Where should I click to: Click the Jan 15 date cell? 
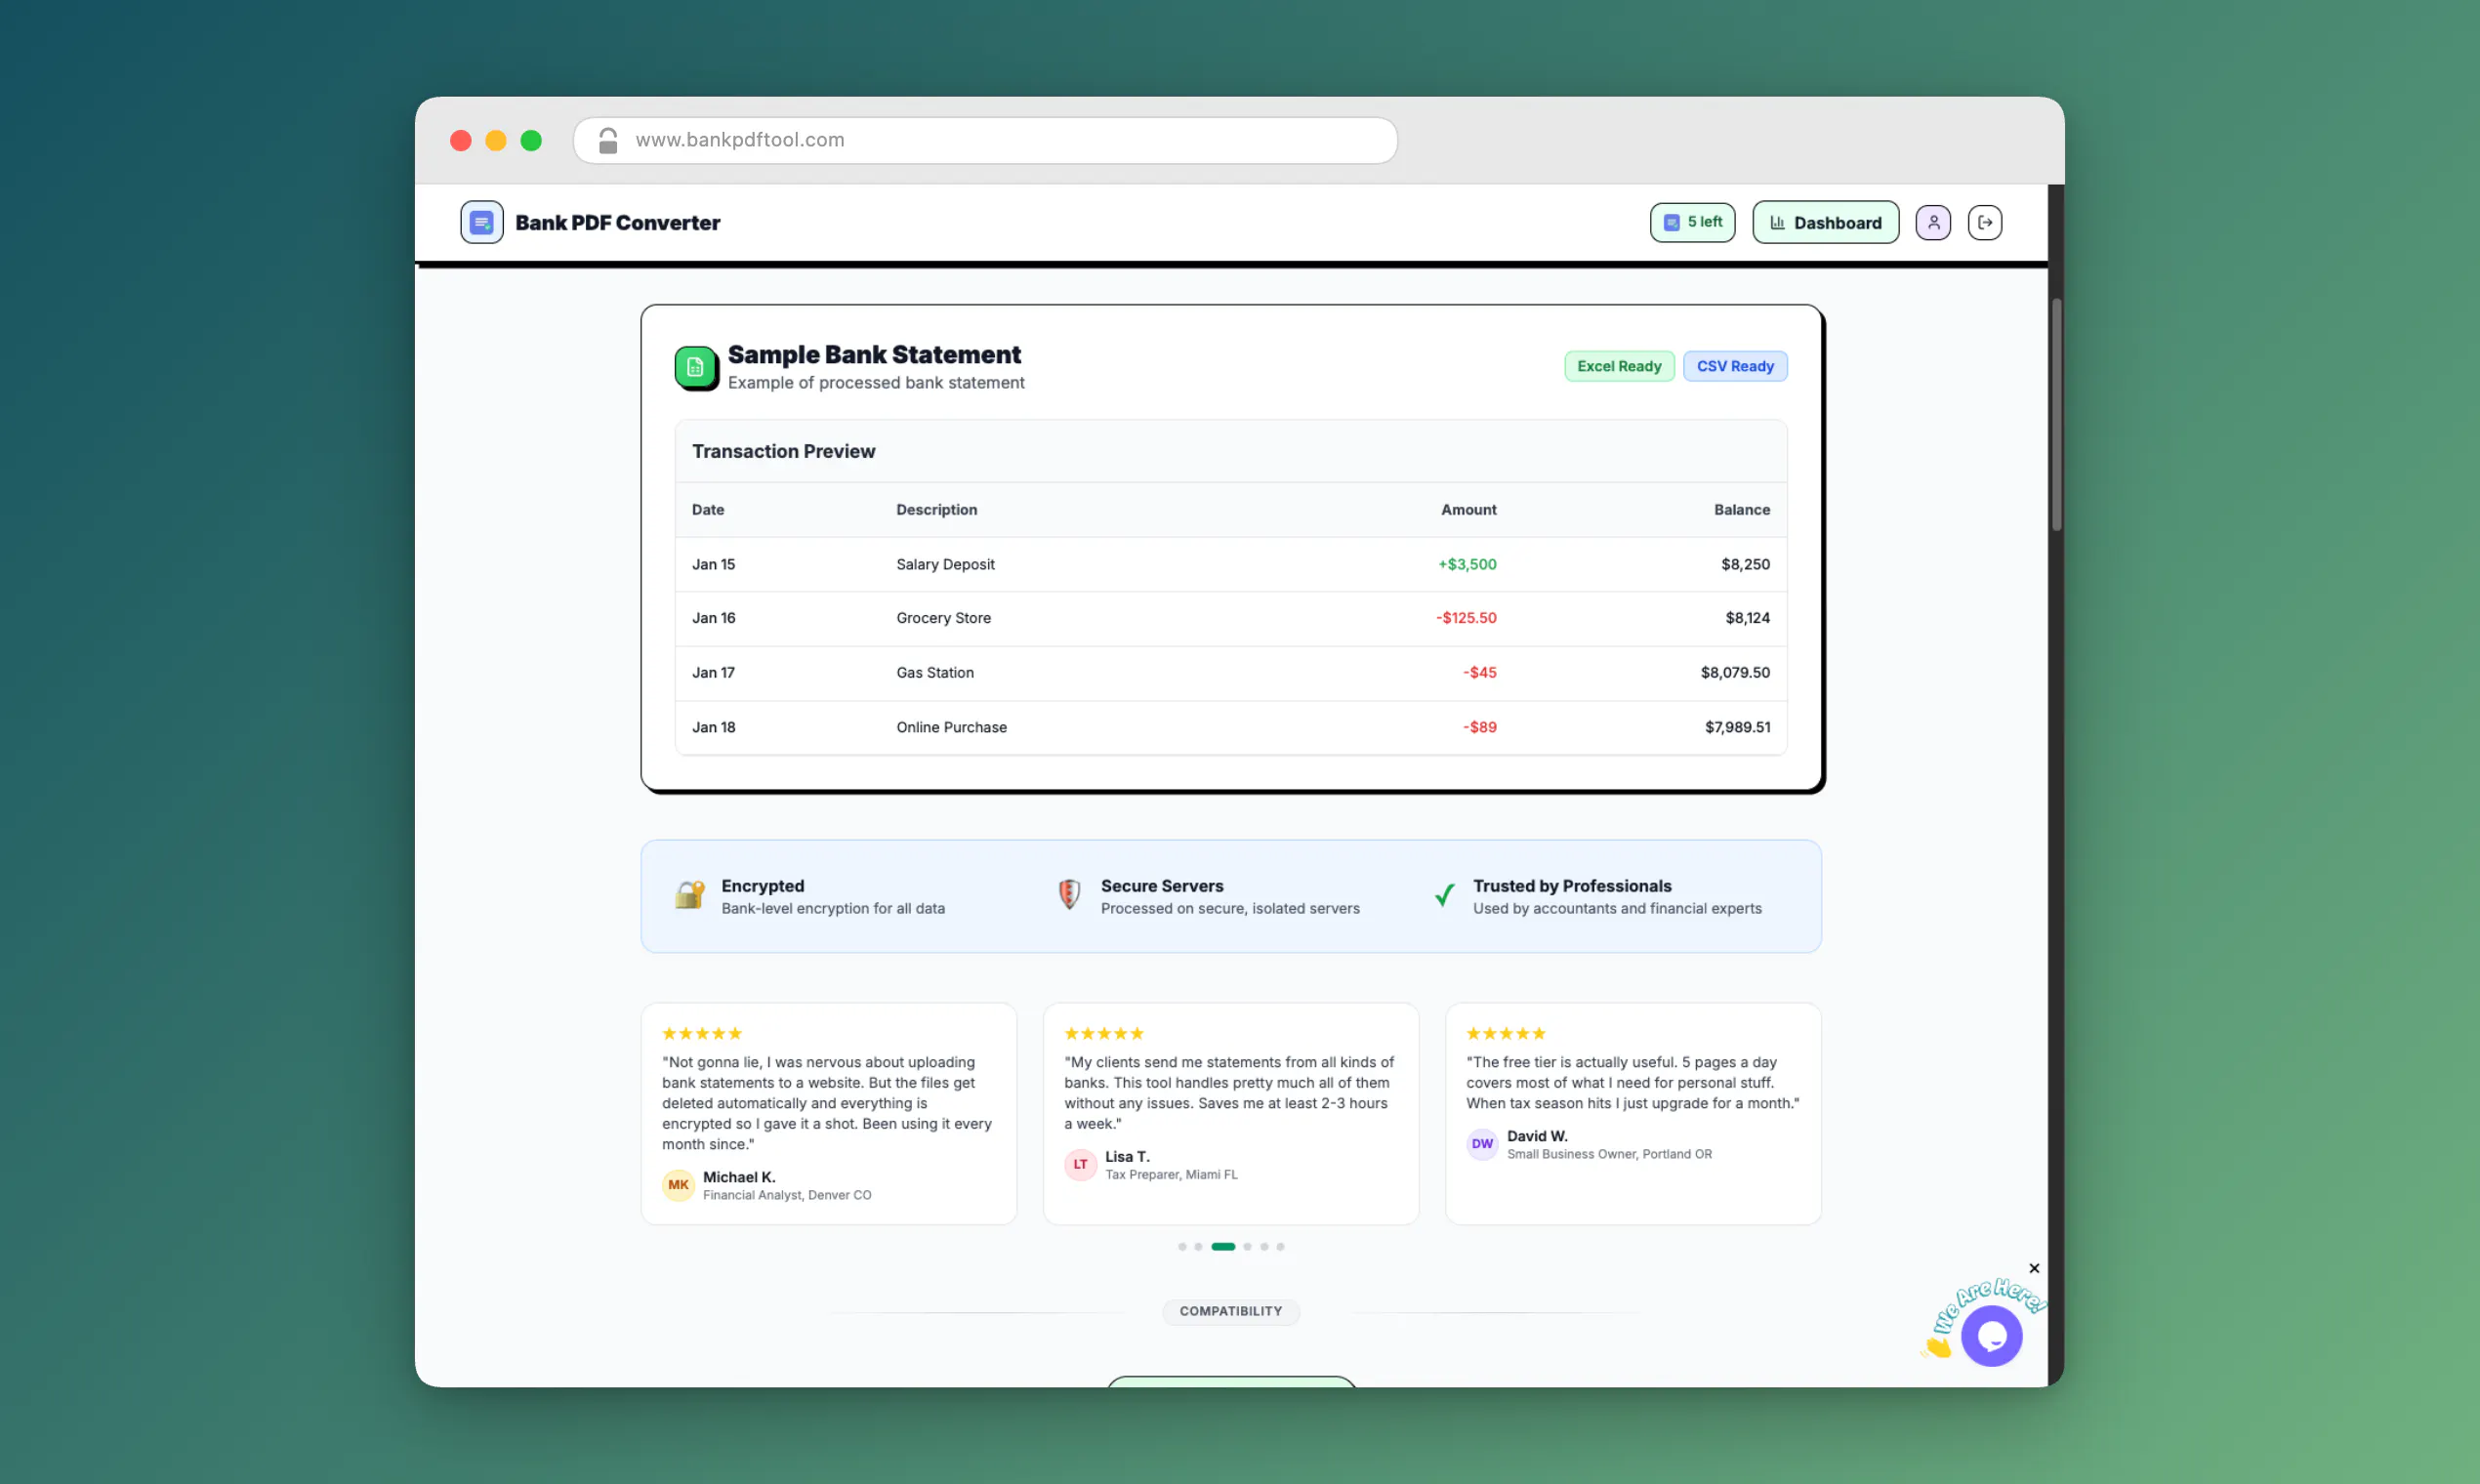coord(713,564)
